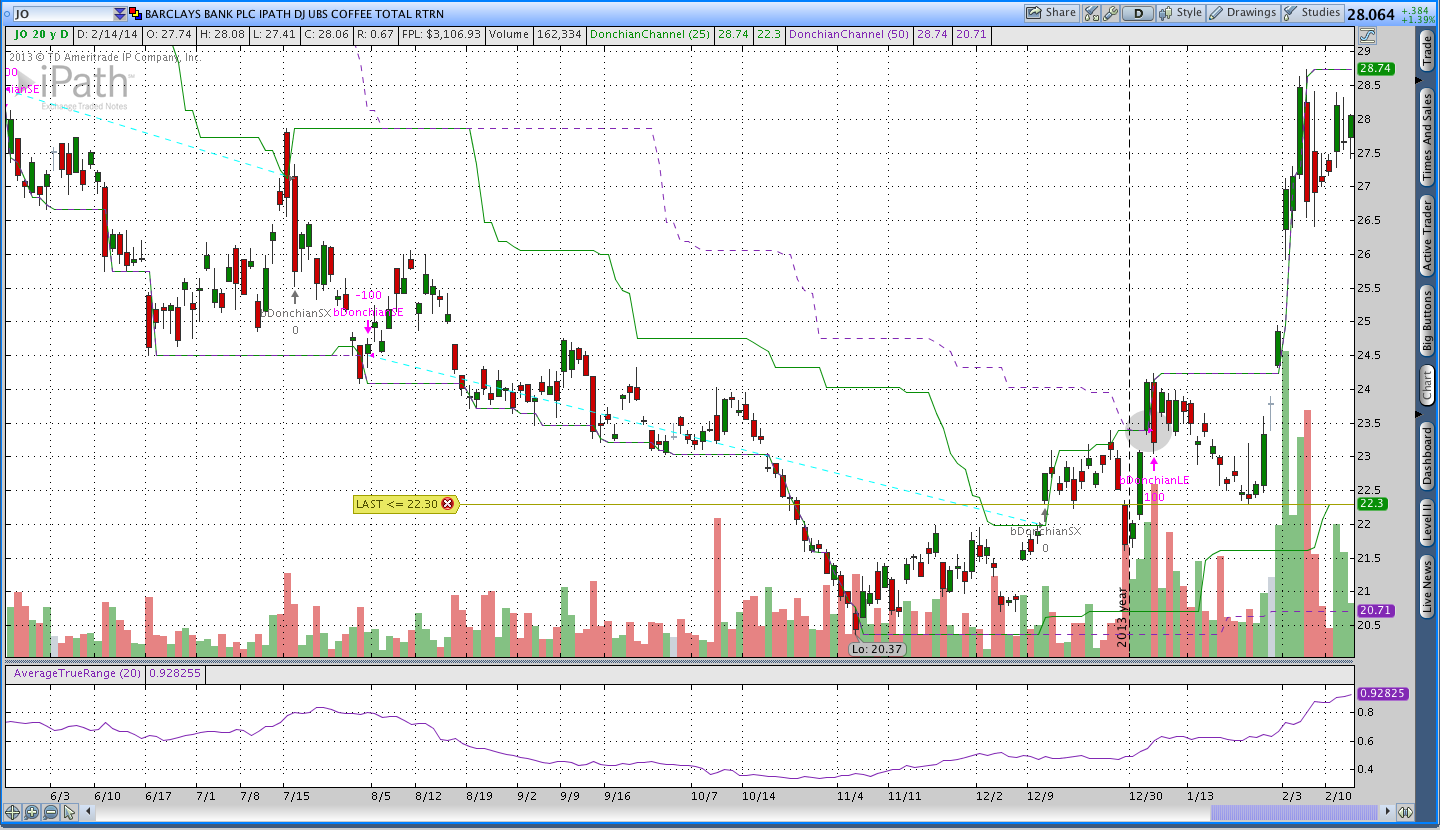Click the 162,334 volume value
The image size is (1440, 830).
tap(560, 34)
